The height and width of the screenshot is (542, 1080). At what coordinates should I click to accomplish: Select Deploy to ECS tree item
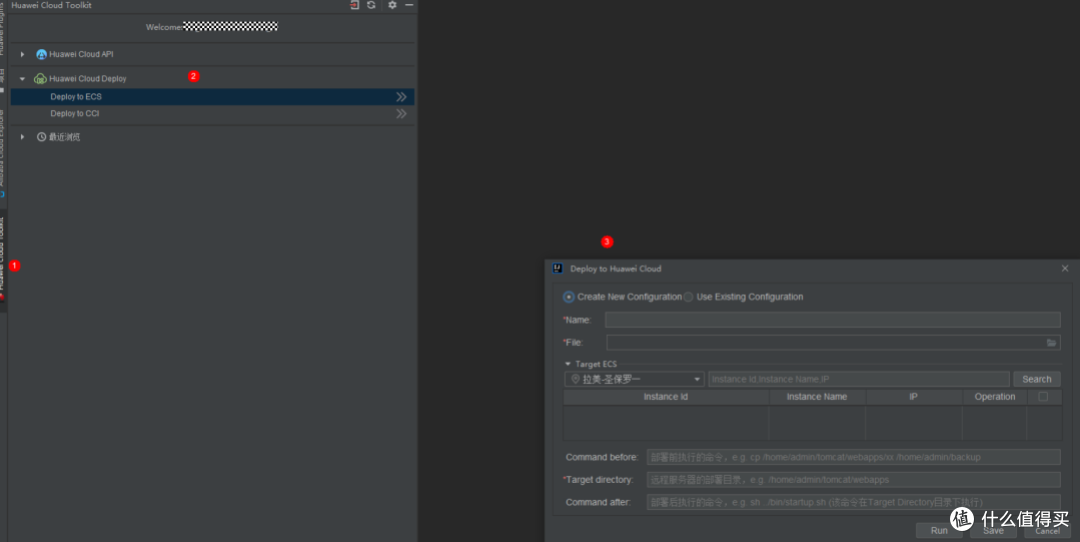tap(212, 97)
